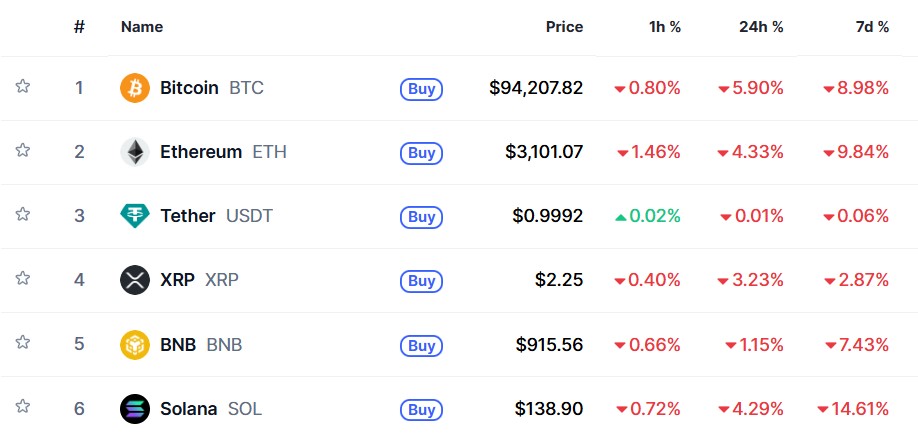Add XRP to watchlist via star
918x438 pixels.
[23, 279]
